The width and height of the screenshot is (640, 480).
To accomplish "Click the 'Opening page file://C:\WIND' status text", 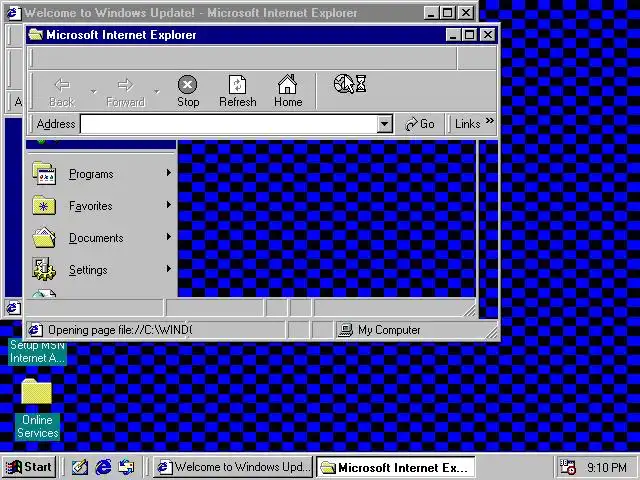I will (x=120, y=330).
